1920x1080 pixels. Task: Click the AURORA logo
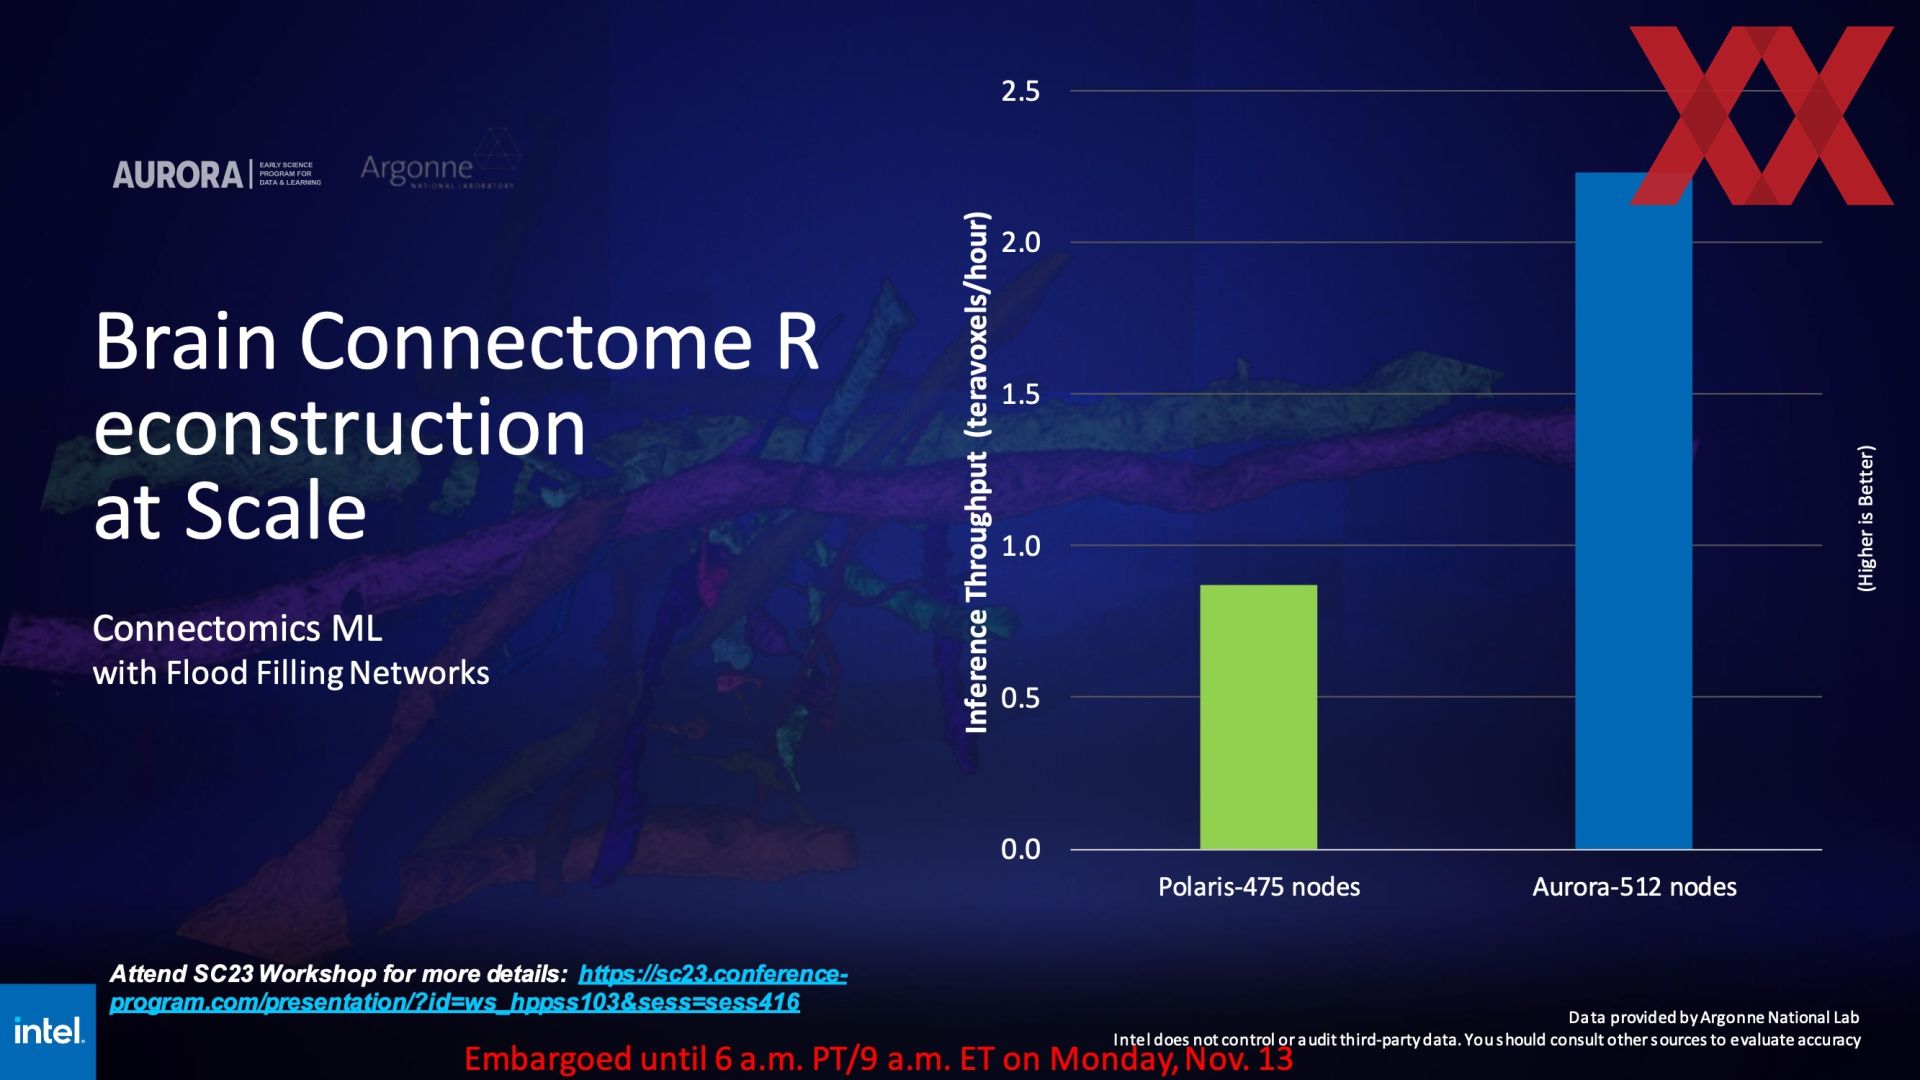coord(217,175)
